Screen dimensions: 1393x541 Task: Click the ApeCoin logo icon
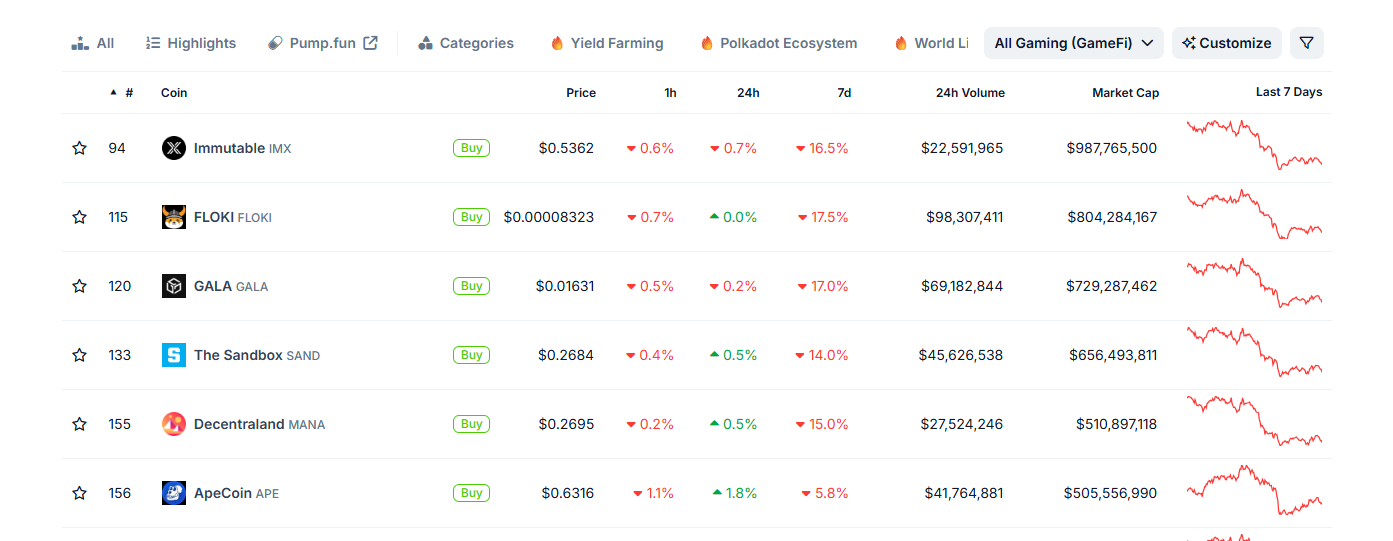tap(174, 493)
